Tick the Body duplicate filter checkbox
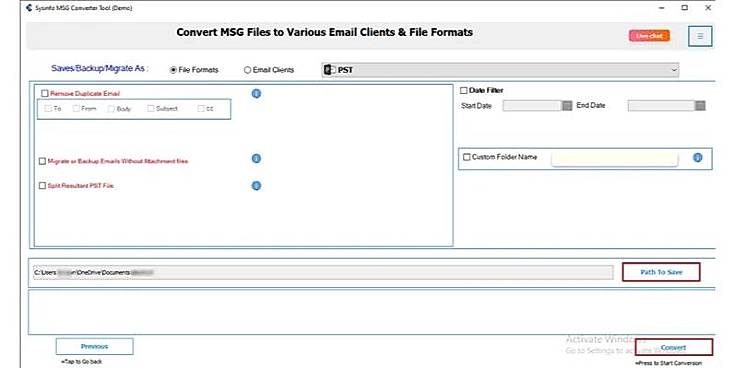Image resolution: width=736 pixels, height=368 pixels. coord(111,108)
